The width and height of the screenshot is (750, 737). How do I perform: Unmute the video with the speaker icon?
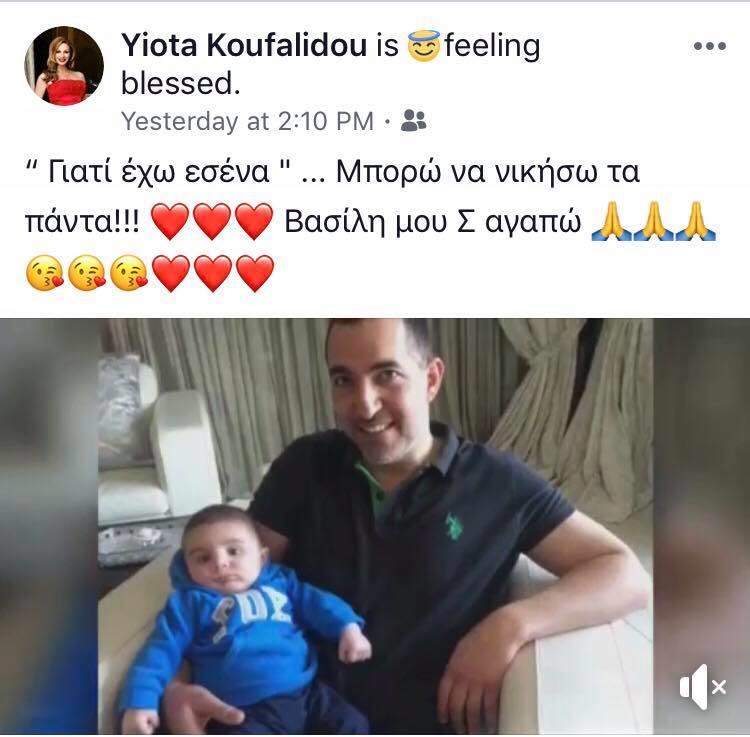(703, 687)
